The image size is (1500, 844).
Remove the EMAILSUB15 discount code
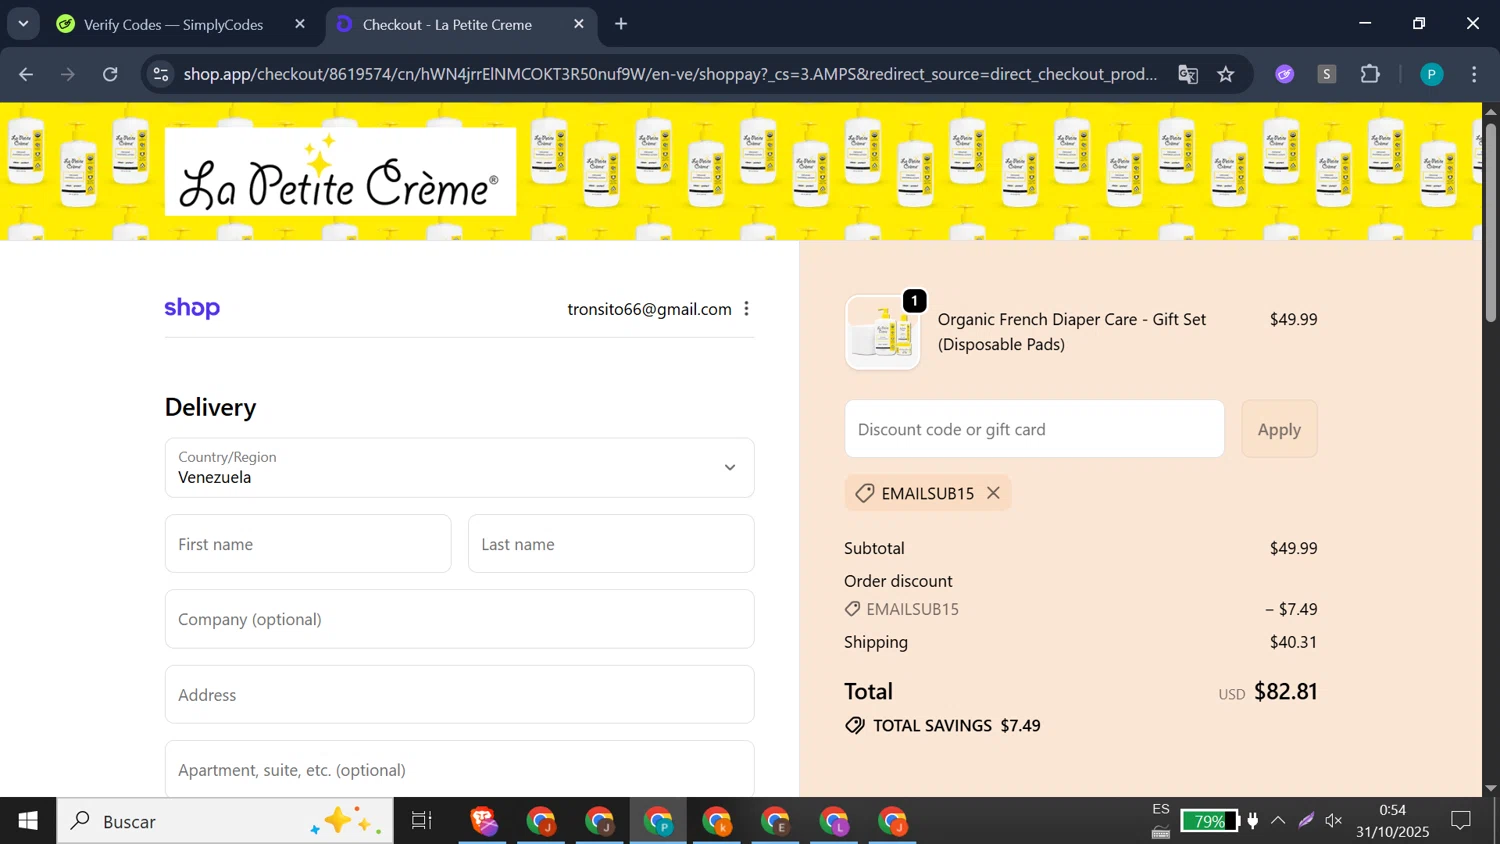(993, 493)
